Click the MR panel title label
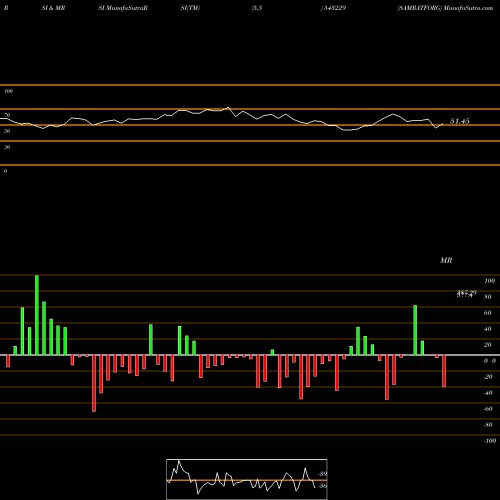This screenshot has height=500, width=500. 446,260
